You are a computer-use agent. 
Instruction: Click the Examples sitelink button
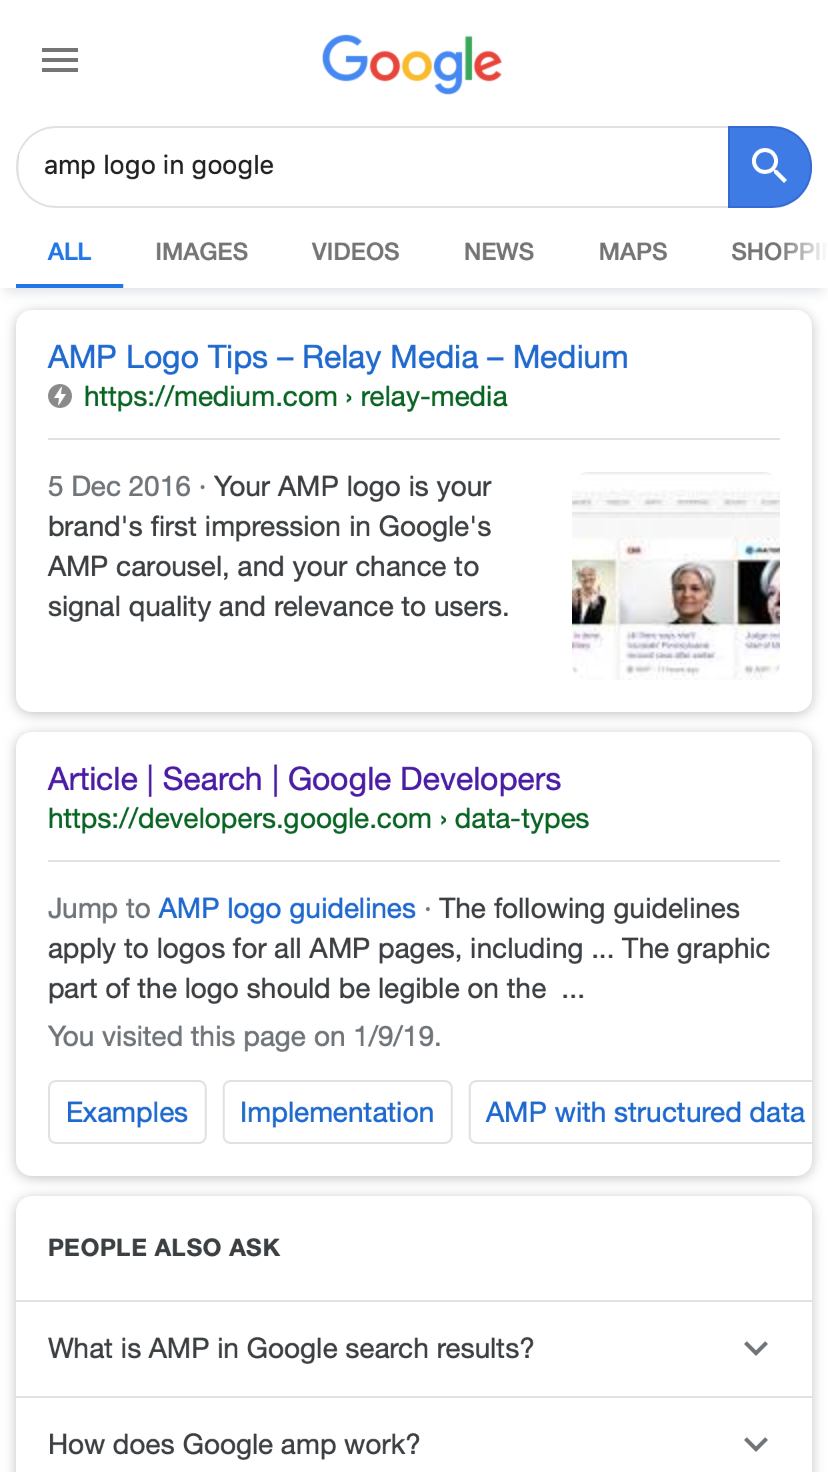(x=127, y=1112)
